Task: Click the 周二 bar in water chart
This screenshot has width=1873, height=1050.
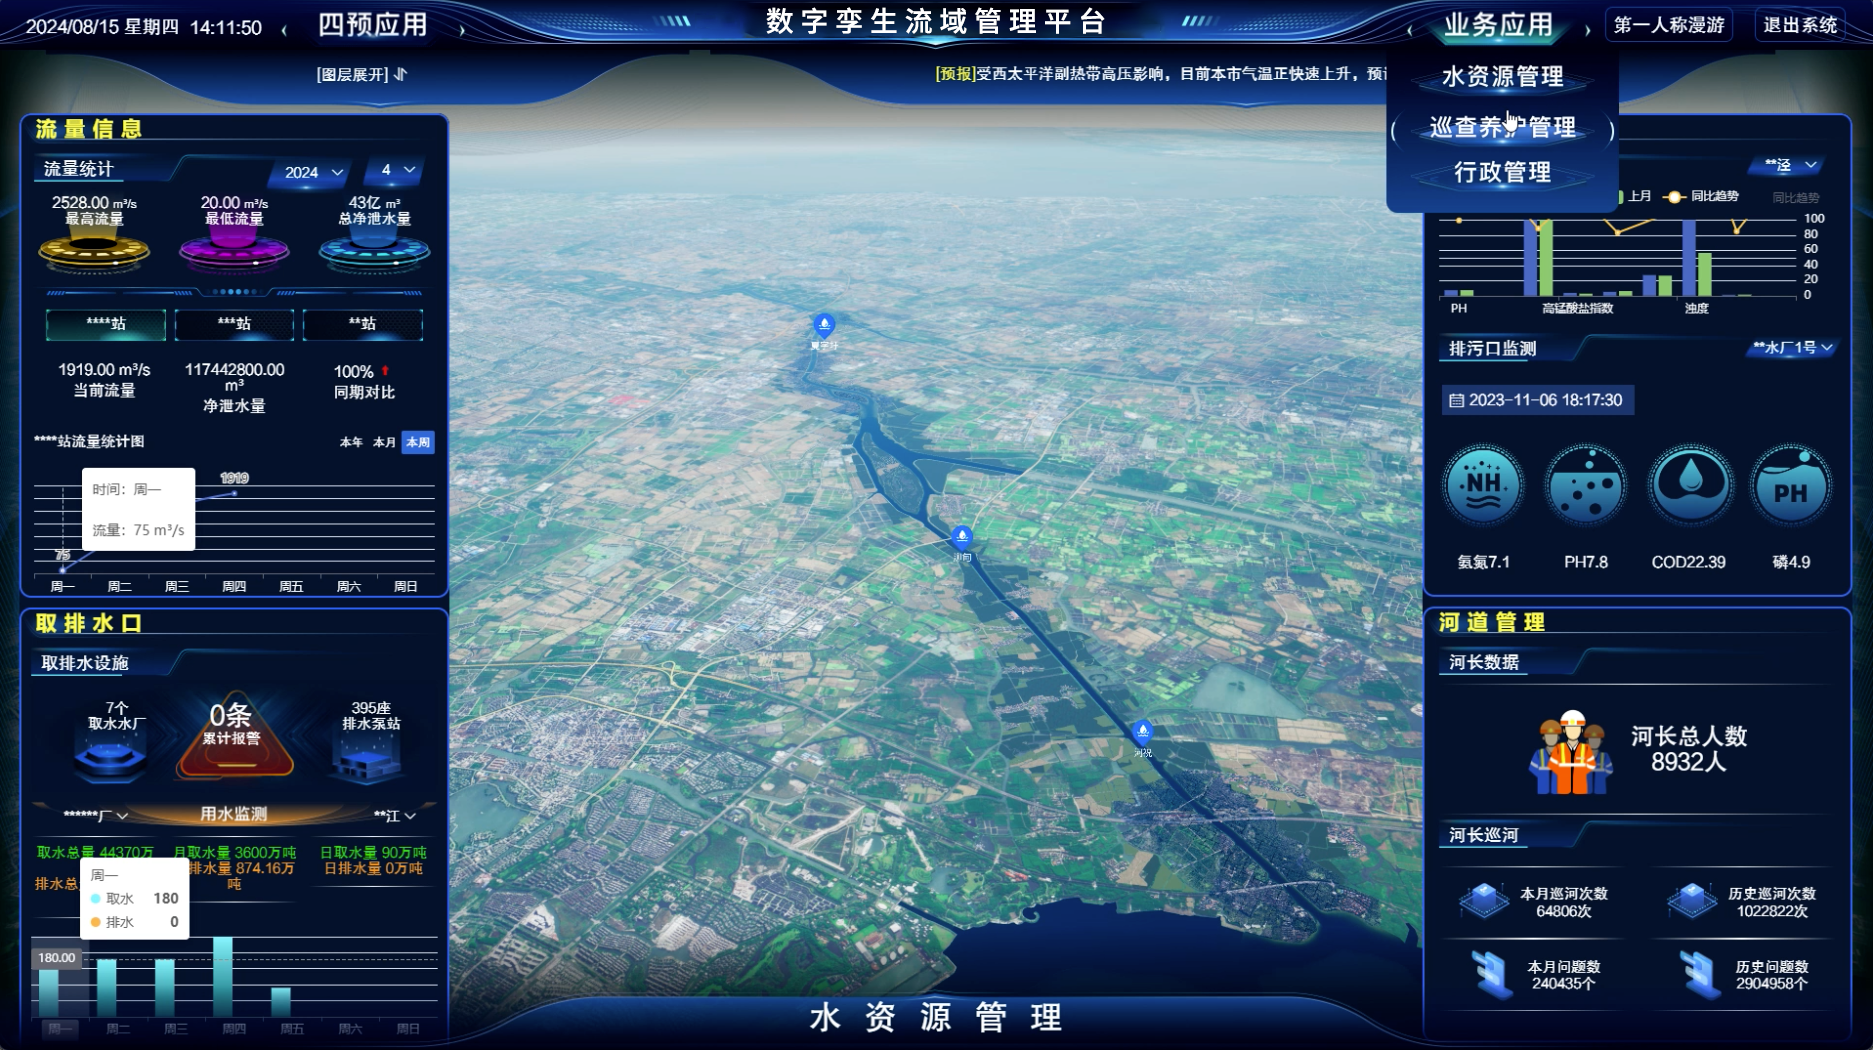Action: coord(106,988)
